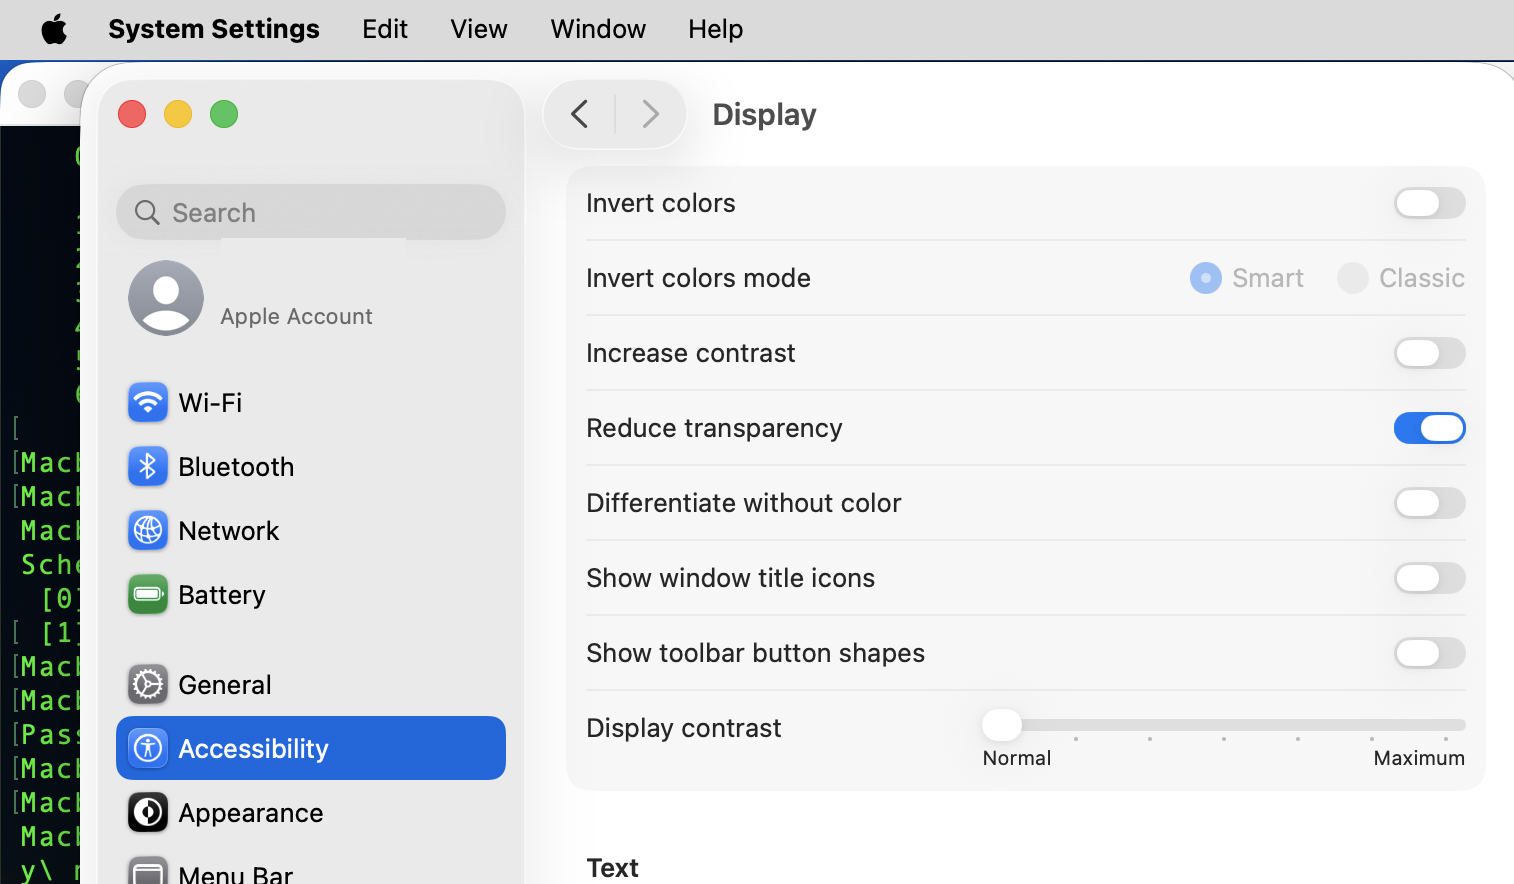
Task: Open the Window menu
Action: click(x=598, y=29)
